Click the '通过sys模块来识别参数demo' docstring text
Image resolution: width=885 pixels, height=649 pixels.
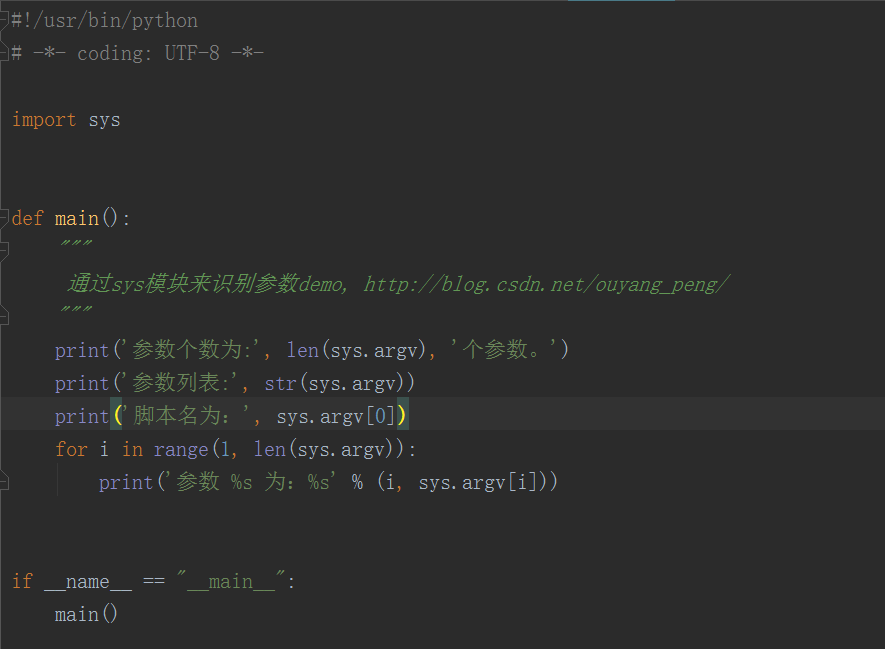[x=206, y=283]
